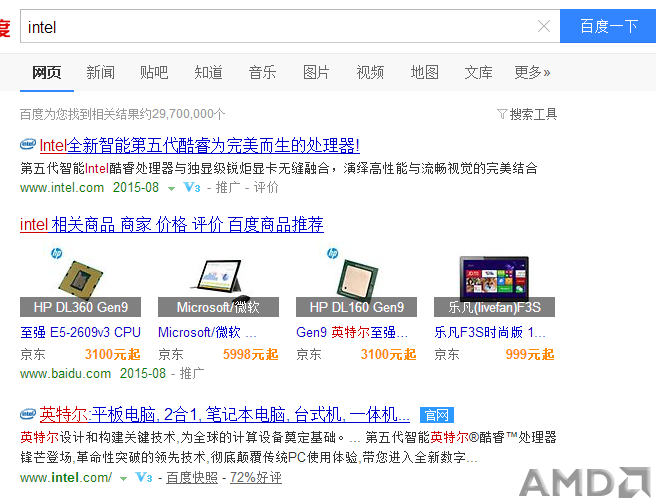Click the 百度一下 search button

pyautogui.click(x=608, y=26)
